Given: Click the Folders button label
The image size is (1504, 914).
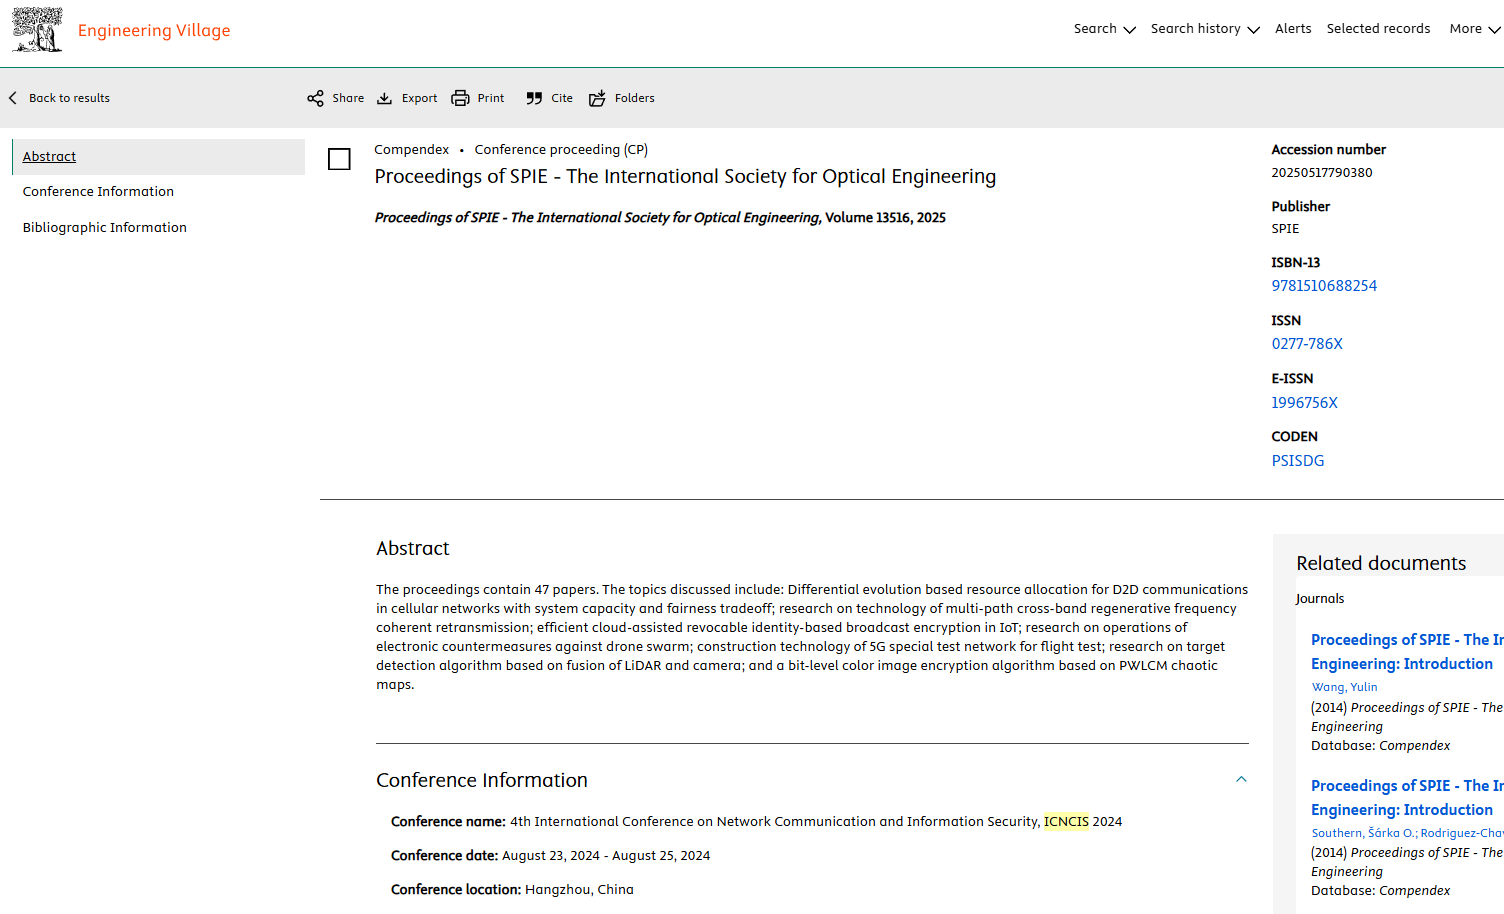Looking at the screenshot, I should tap(634, 98).
